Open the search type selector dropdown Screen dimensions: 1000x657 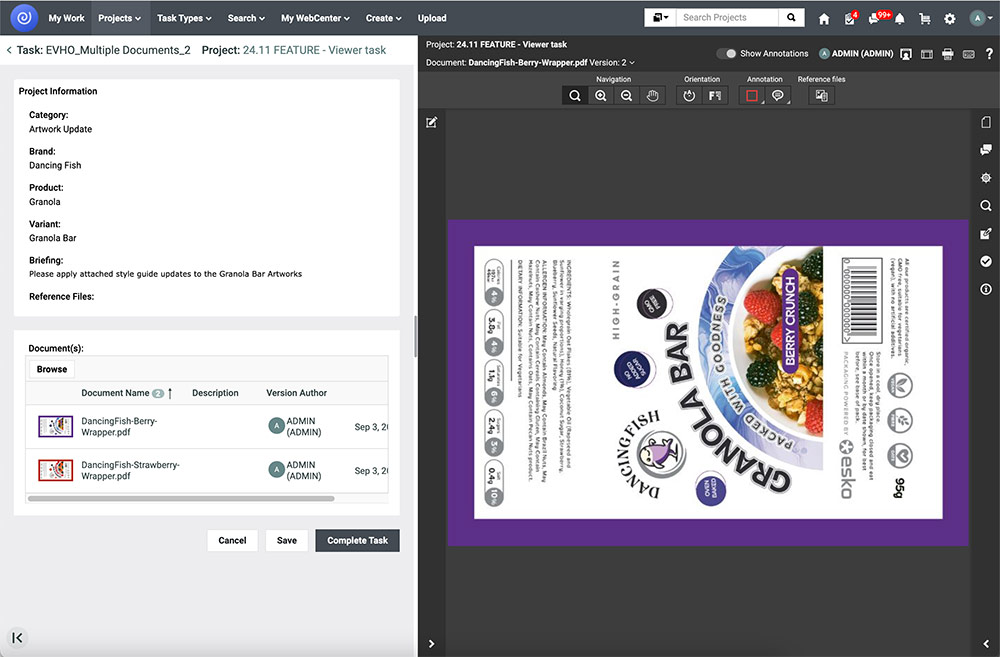(x=660, y=18)
